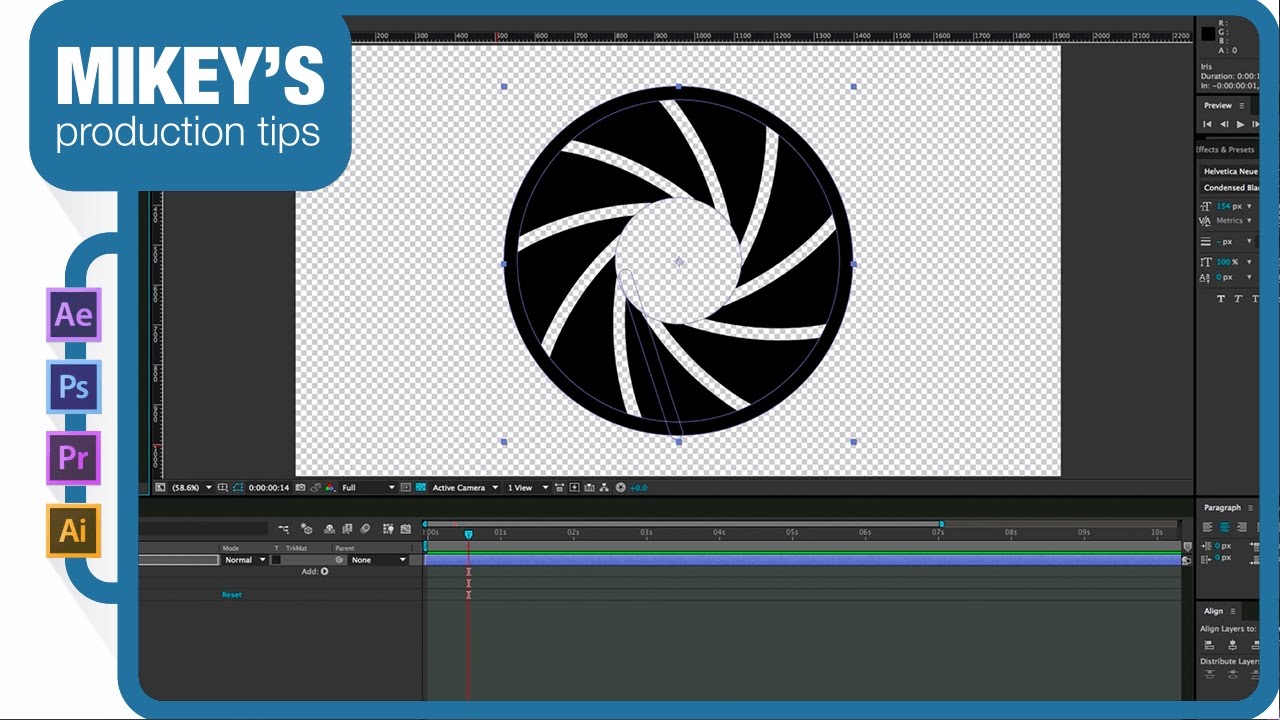Open the Parent None dropdown
The image size is (1280, 720).
[378, 560]
